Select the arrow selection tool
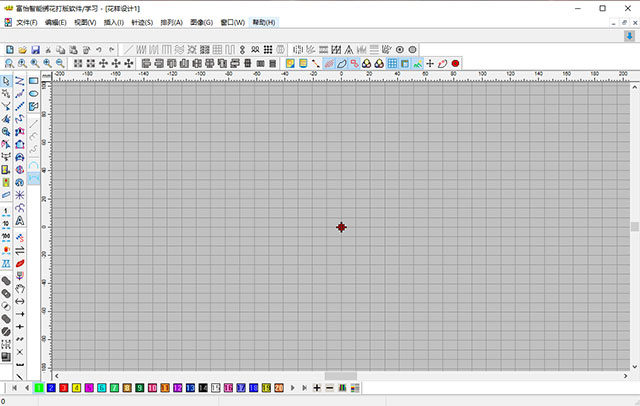This screenshot has width=640, height=406. (x=6, y=80)
